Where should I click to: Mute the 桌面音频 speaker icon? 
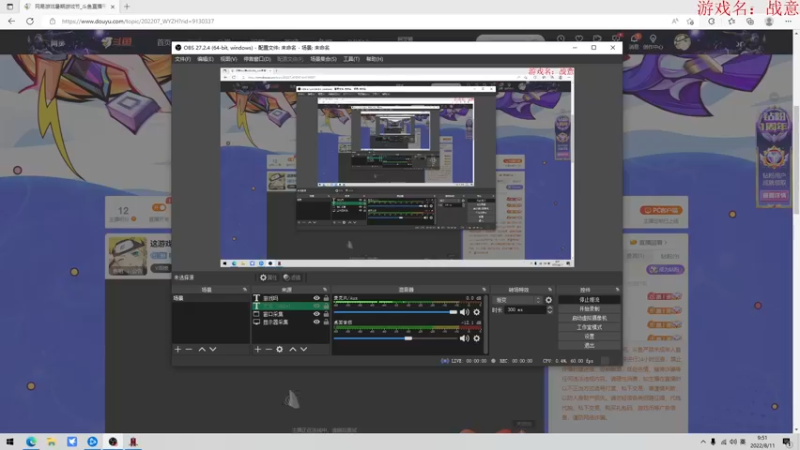click(464, 338)
